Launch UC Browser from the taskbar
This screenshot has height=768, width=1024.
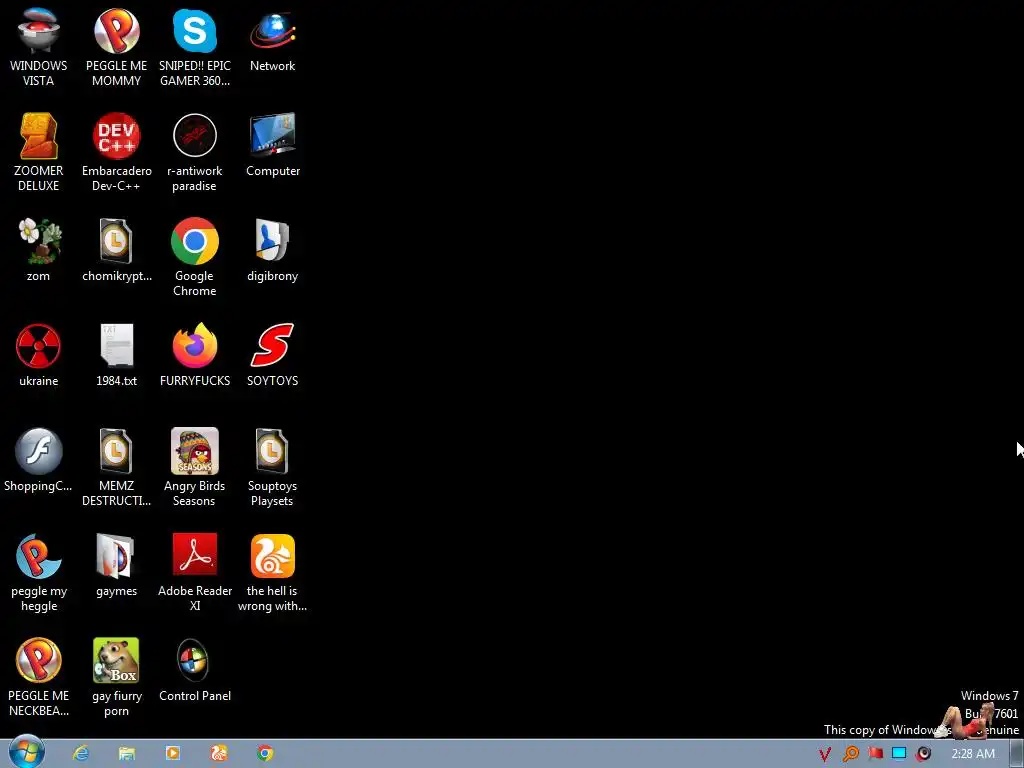pos(219,754)
